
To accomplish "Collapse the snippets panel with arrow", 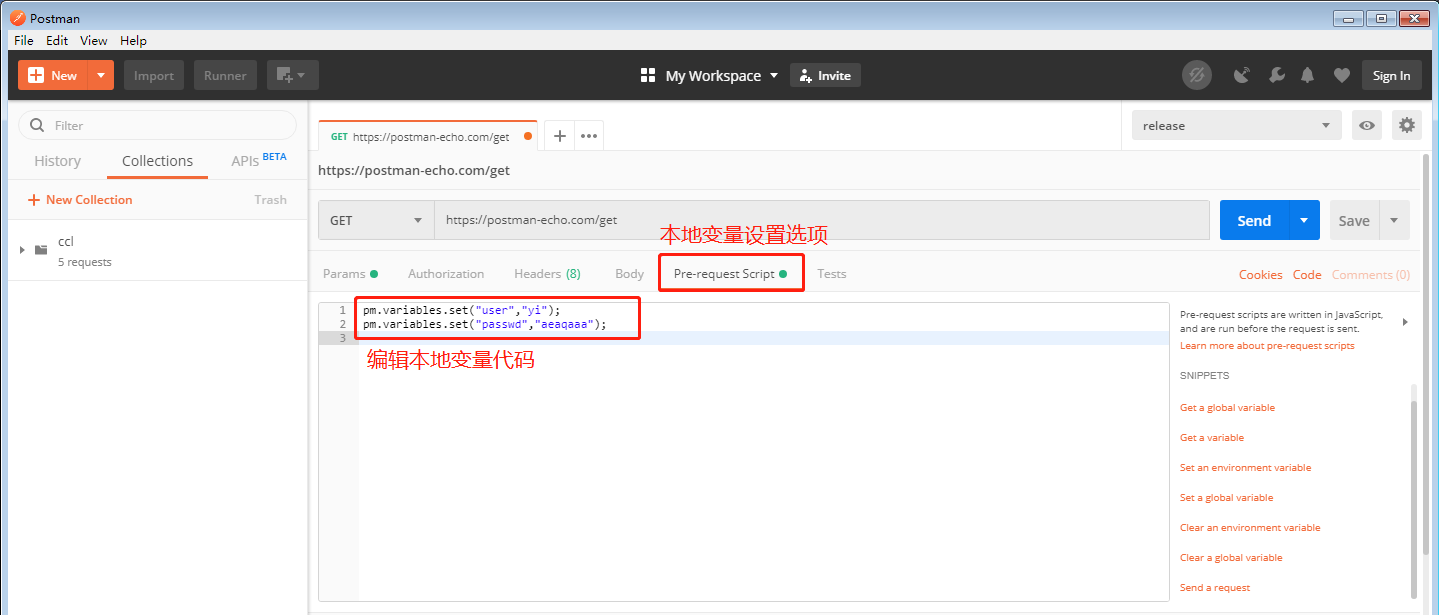I will 1405,322.
